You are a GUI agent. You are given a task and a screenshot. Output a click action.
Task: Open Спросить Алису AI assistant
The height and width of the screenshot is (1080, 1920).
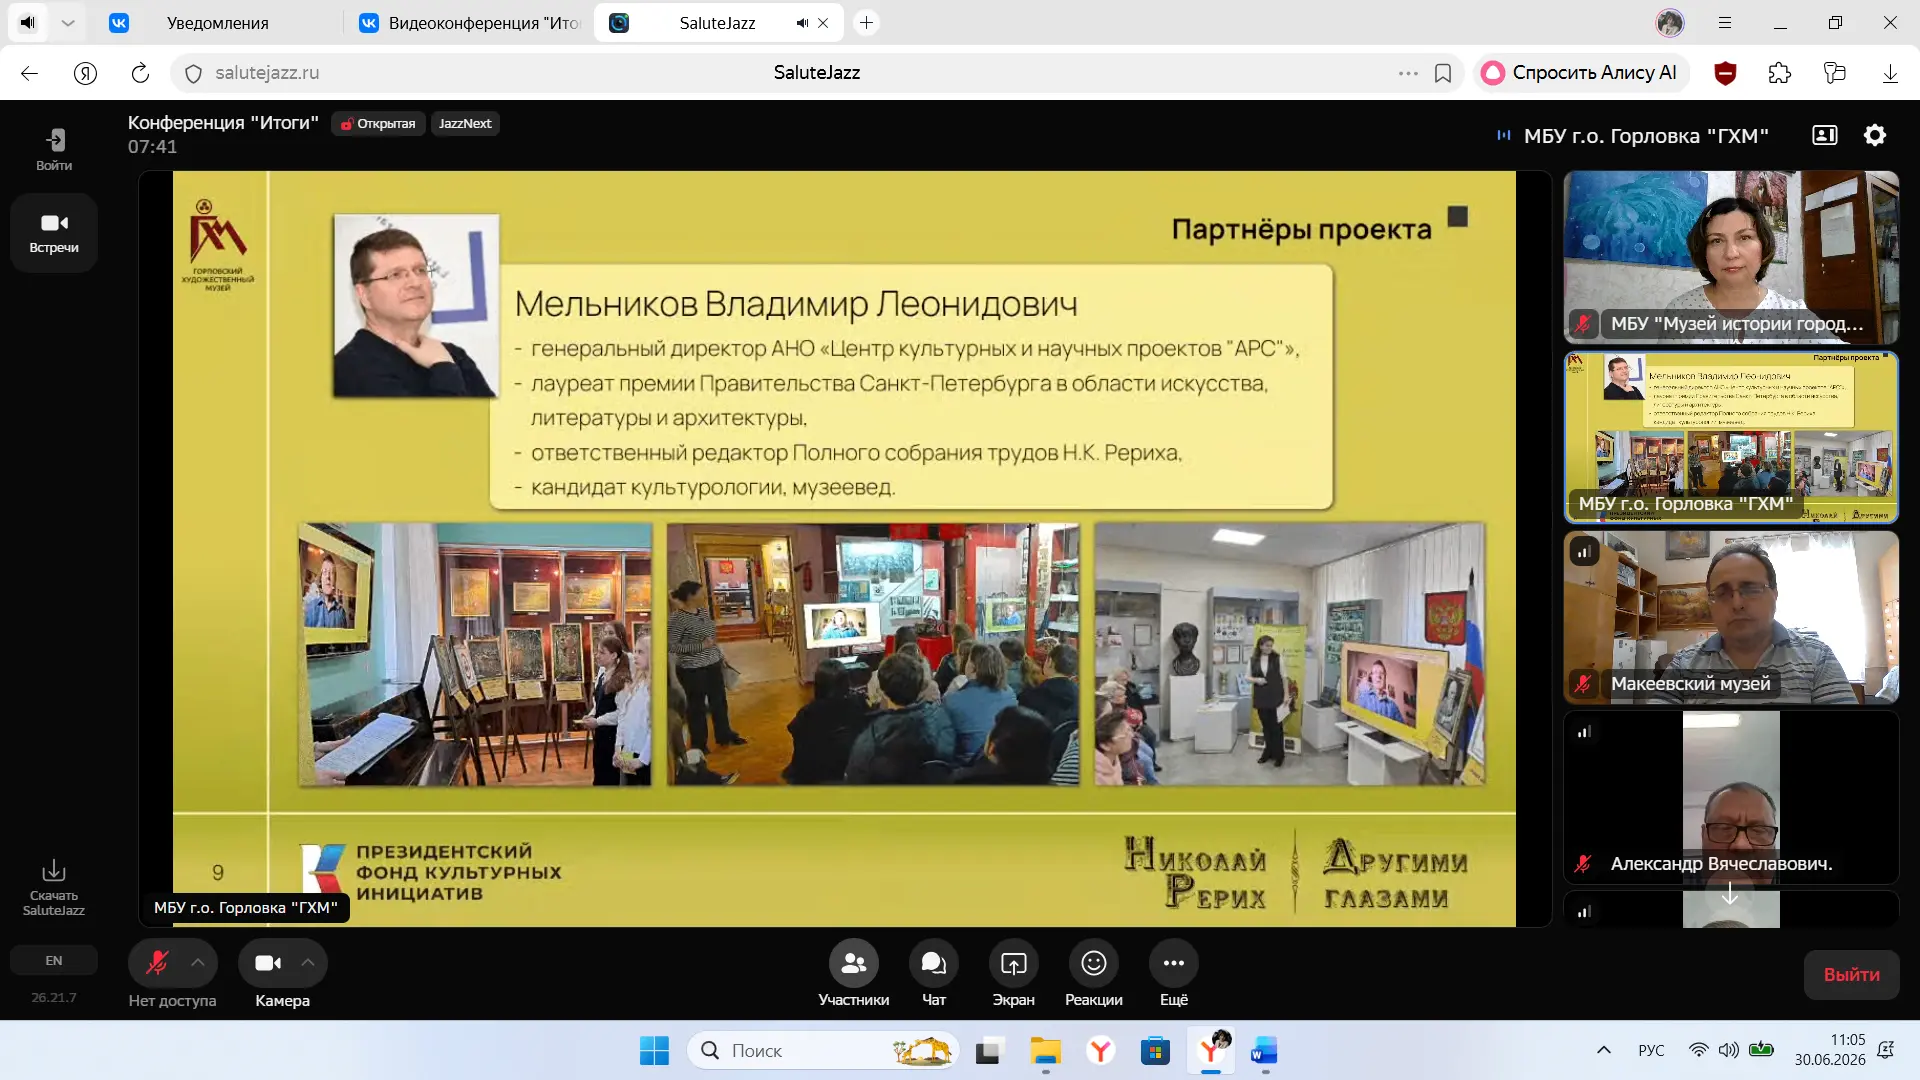pyautogui.click(x=1580, y=73)
